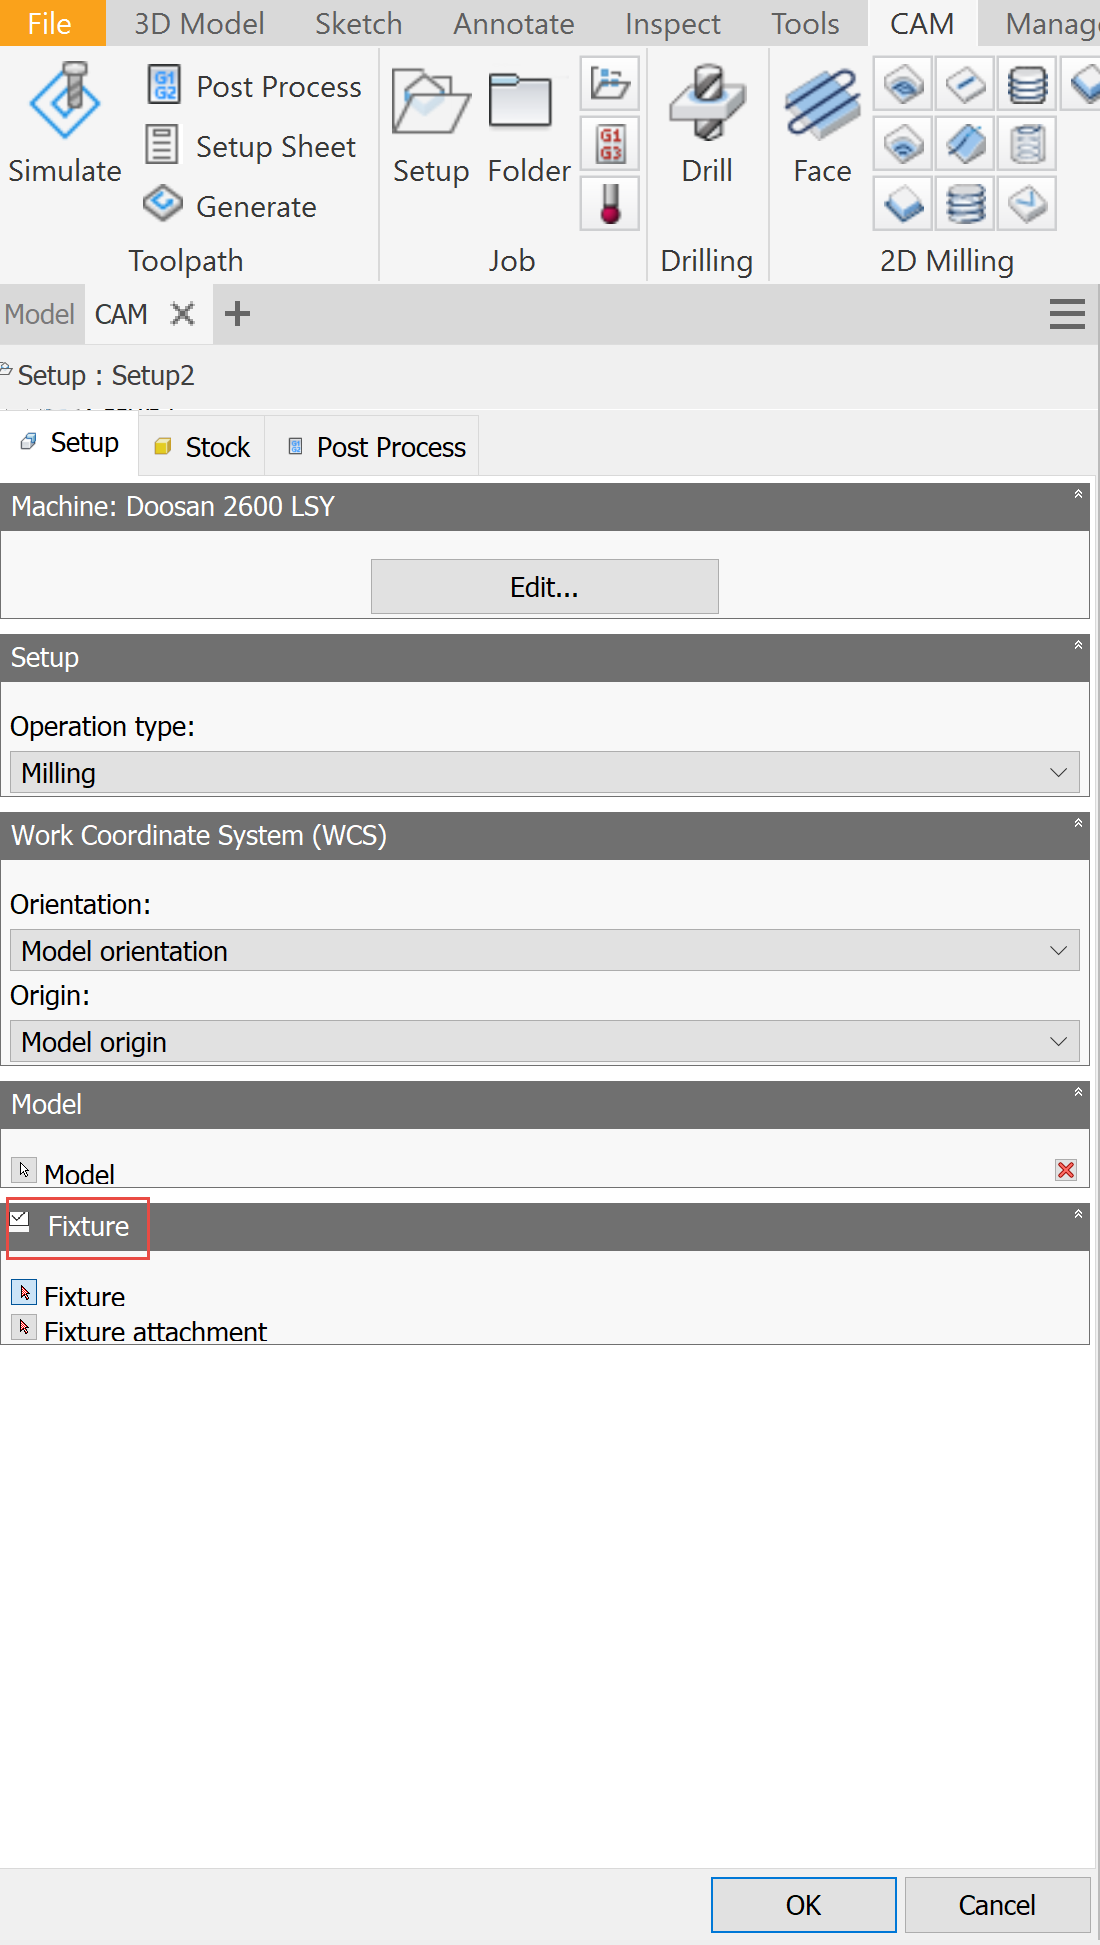The image size is (1100, 1945).
Task: Open the Orientation dropdown
Action: point(545,950)
